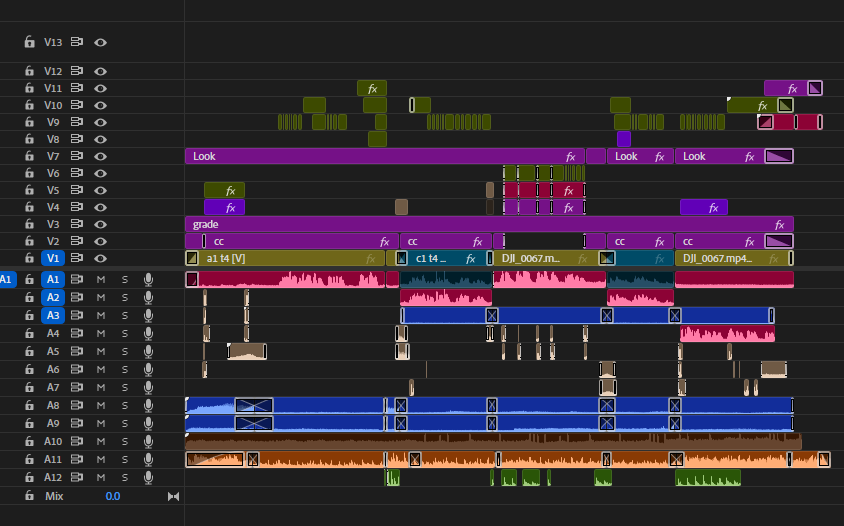The image size is (844, 526).
Task: Mute audio track A8
Action: point(101,405)
